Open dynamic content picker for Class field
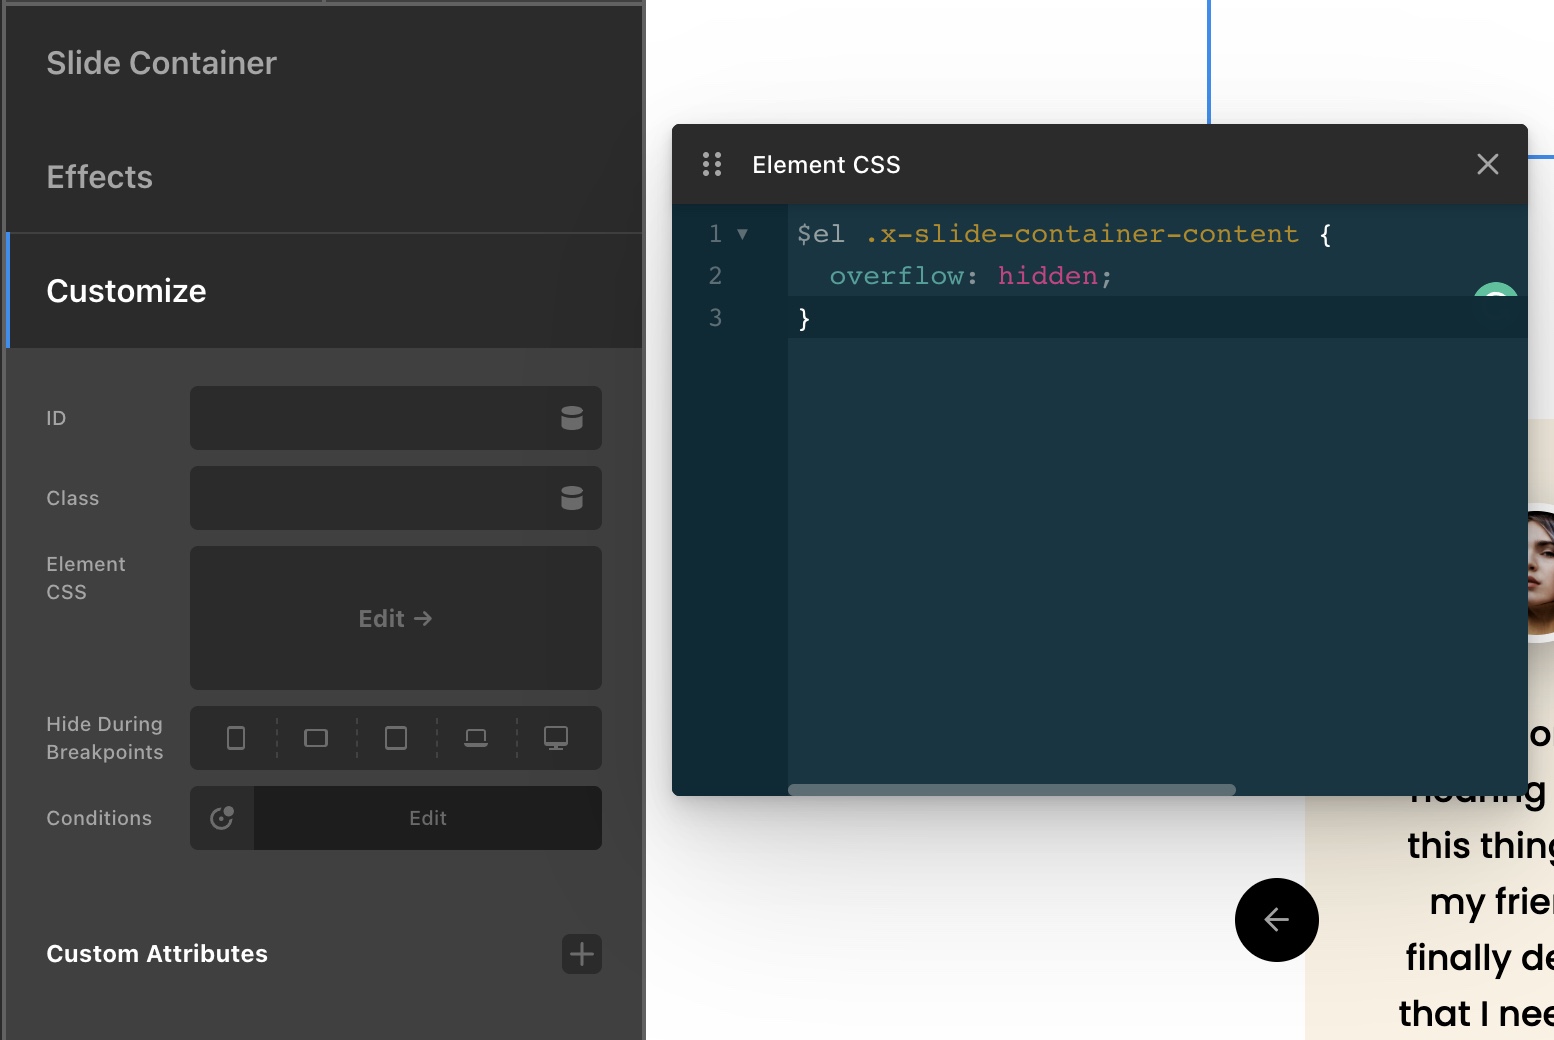 tap(572, 498)
